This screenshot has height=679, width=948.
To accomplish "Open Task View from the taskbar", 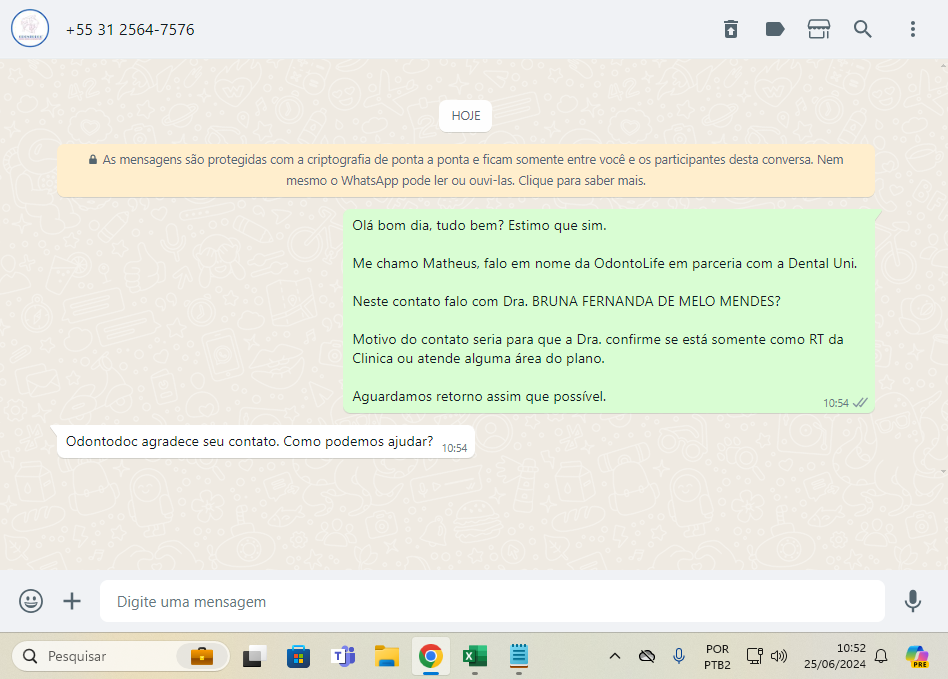I will point(255,656).
